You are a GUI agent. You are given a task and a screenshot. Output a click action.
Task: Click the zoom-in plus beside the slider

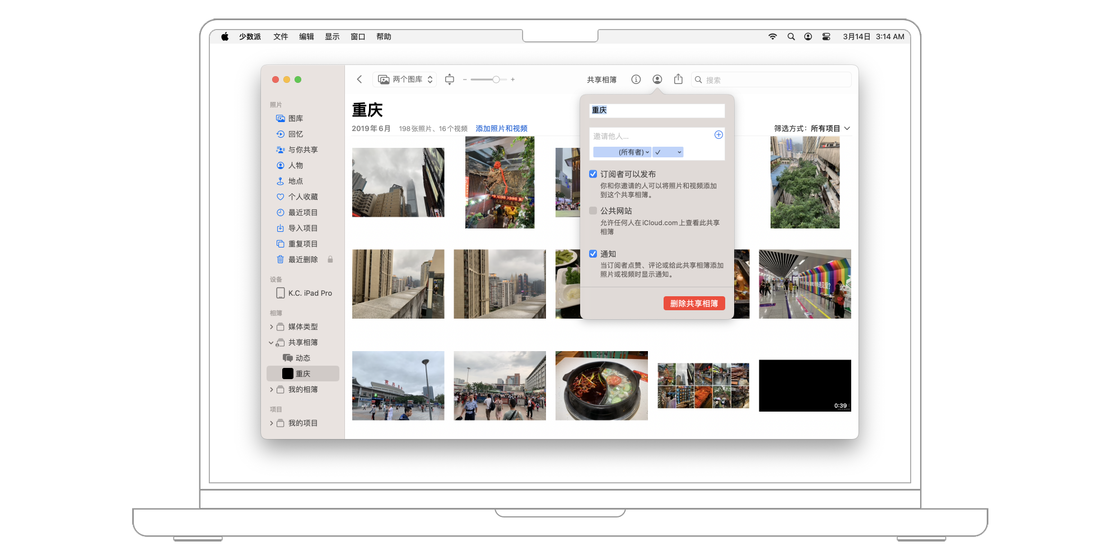point(512,79)
